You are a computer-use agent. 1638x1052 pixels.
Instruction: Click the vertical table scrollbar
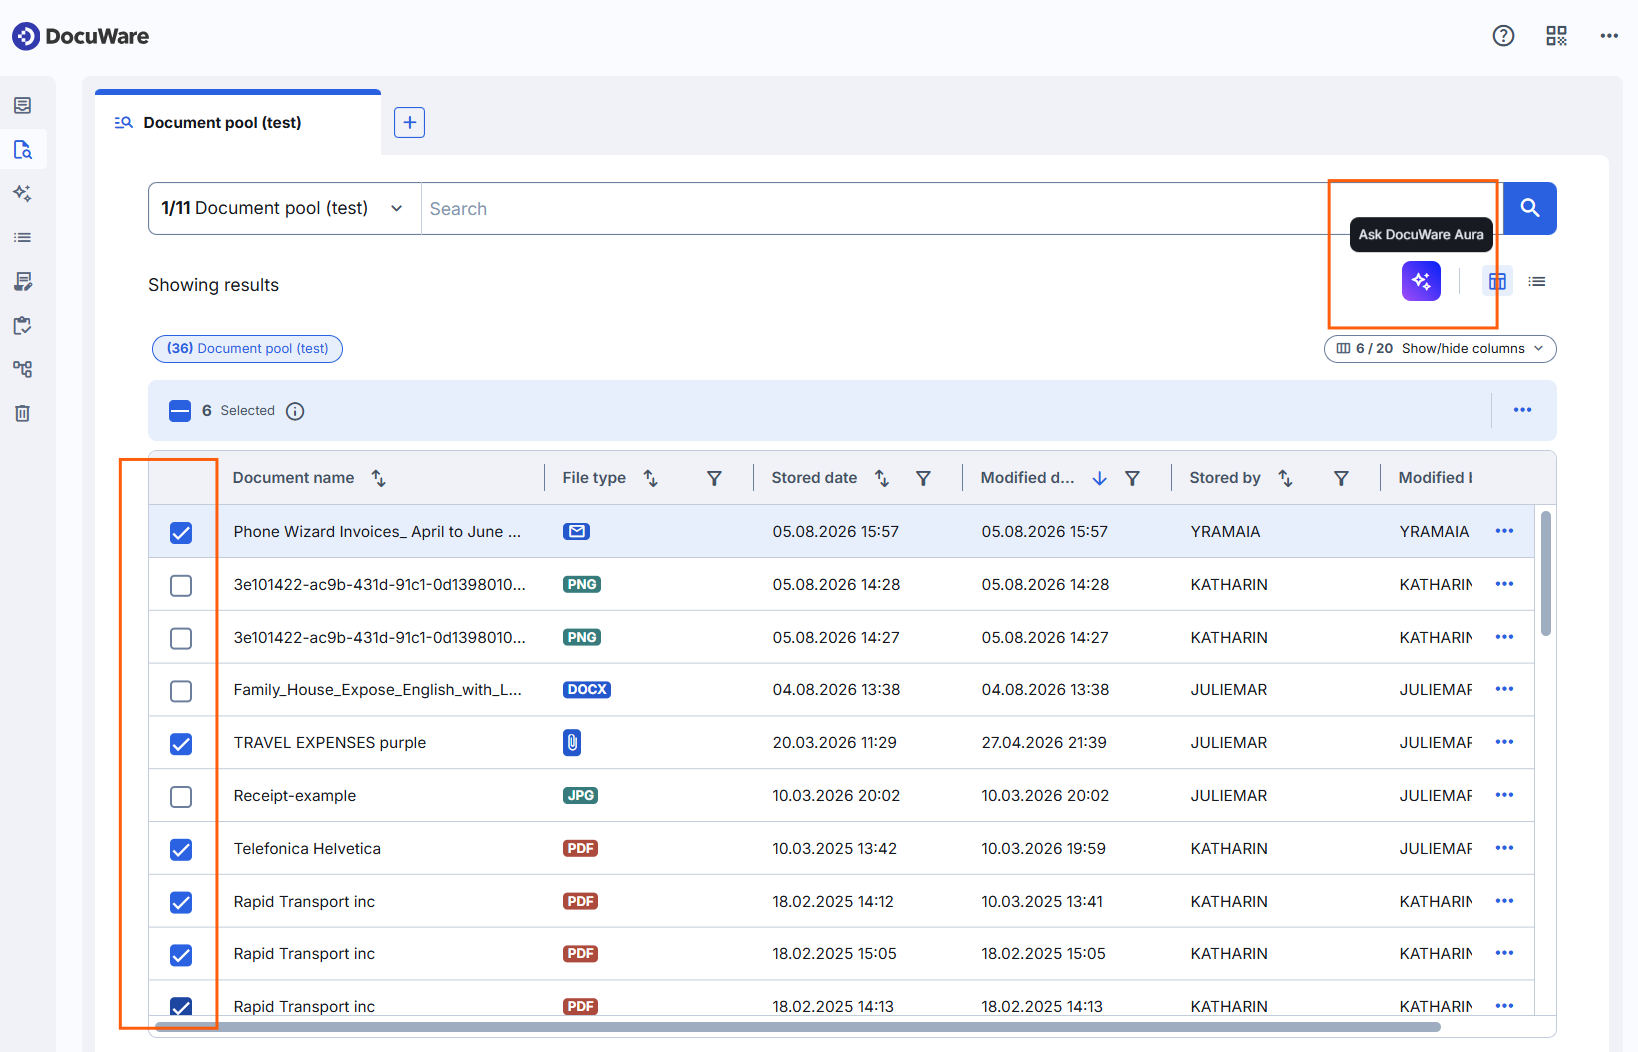coord(1546,573)
